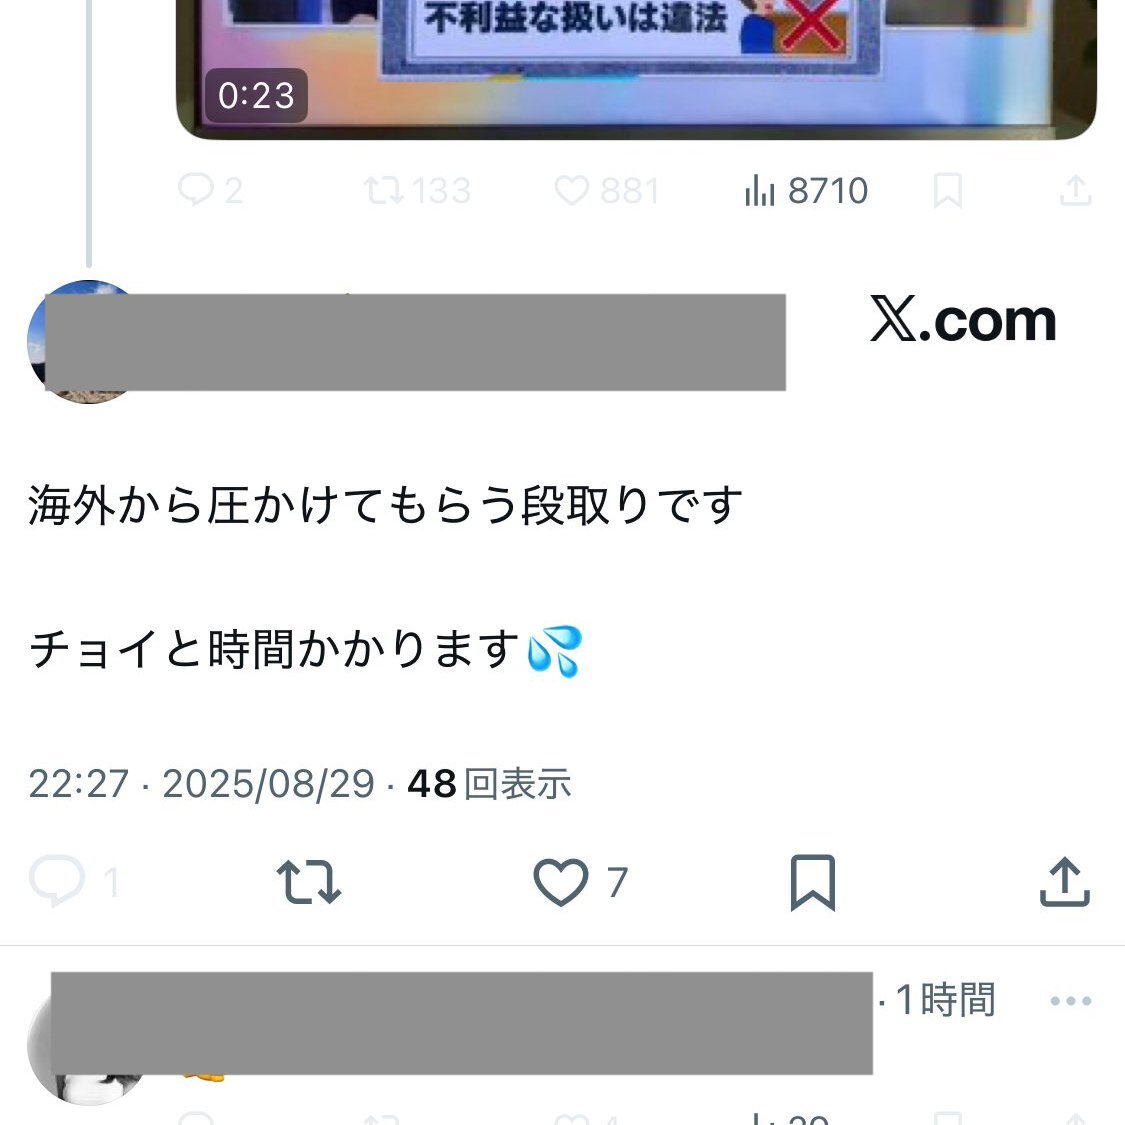Repost the main post
The height and width of the screenshot is (1125, 1125).
[x=309, y=882]
